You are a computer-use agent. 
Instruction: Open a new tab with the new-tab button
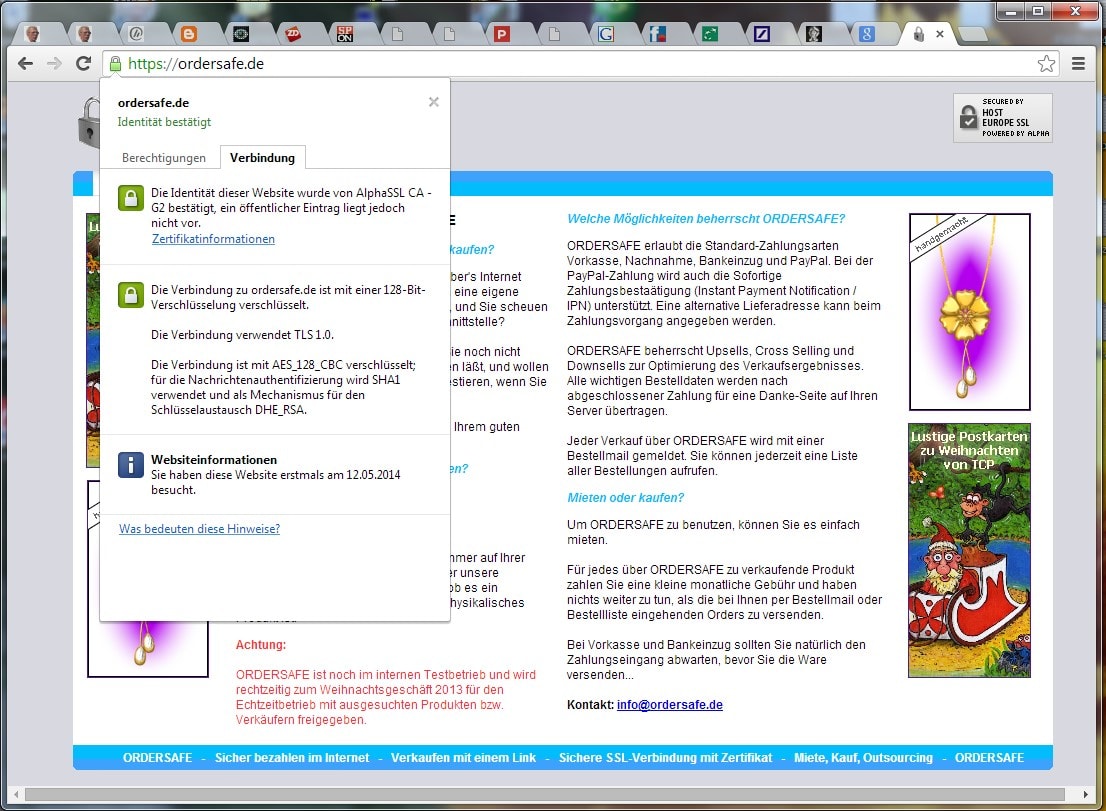(973, 34)
